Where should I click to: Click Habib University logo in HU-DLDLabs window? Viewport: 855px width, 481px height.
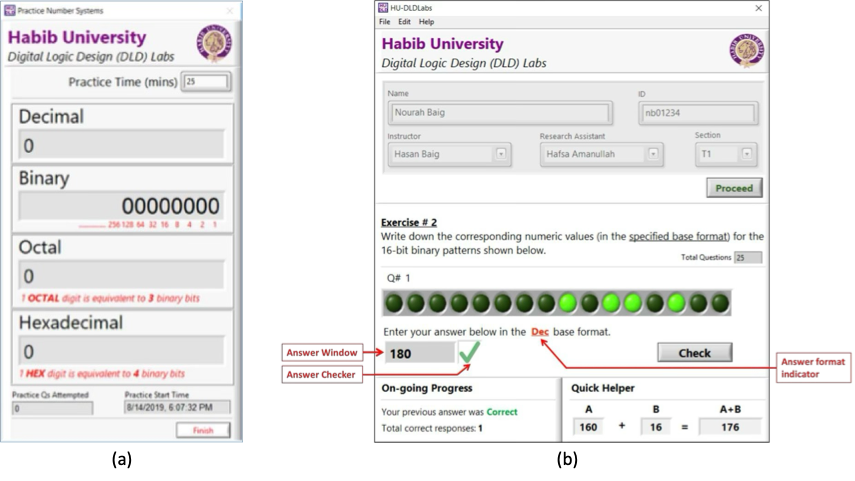click(x=746, y=50)
